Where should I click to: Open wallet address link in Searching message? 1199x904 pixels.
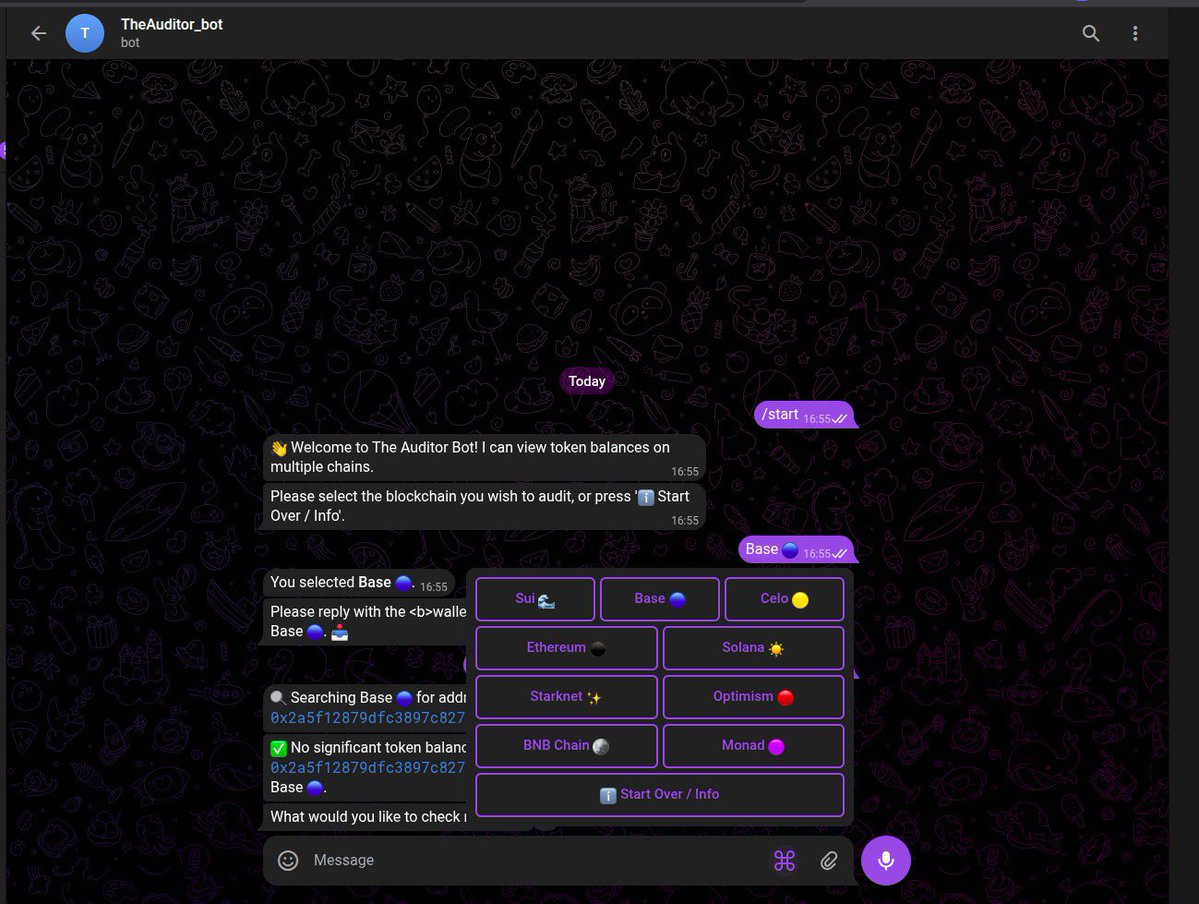click(368, 718)
